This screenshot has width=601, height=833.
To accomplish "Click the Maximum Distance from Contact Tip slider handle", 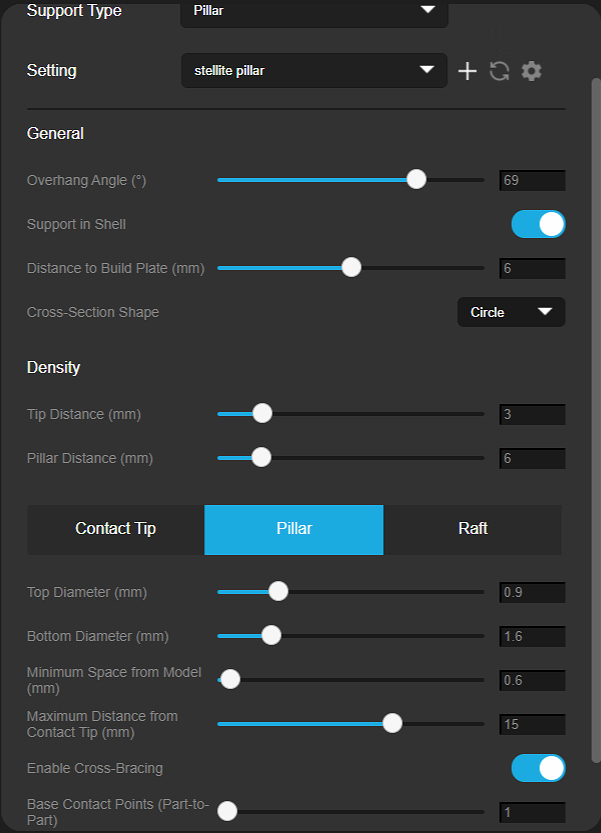I will [392, 723].
